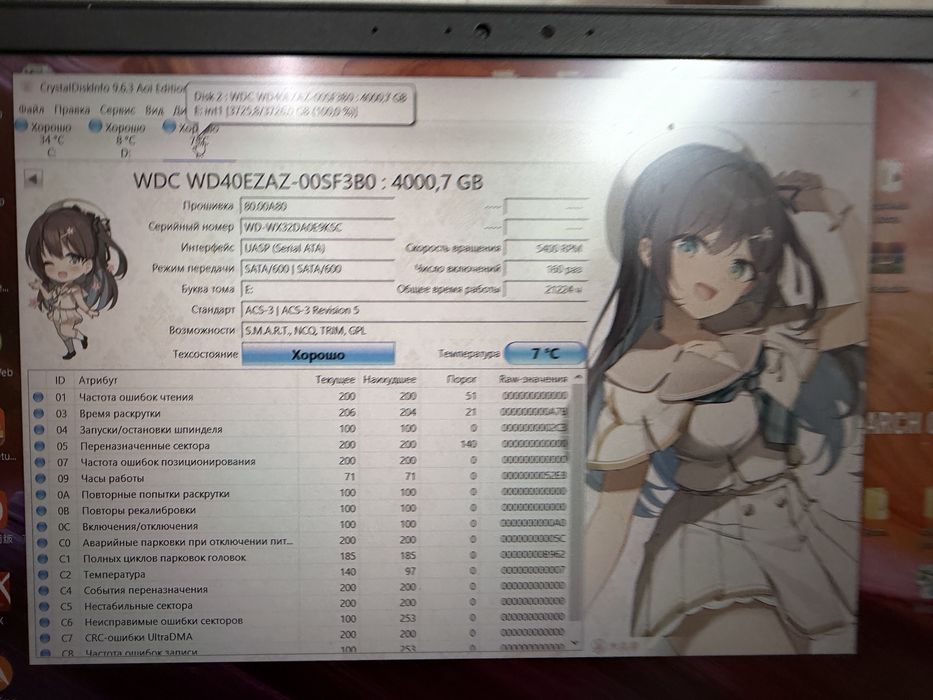This screenshot has width=933, height=700.
Task: Select row 'Повторные попытки раскрутки'
Action: tap(300, 493)
